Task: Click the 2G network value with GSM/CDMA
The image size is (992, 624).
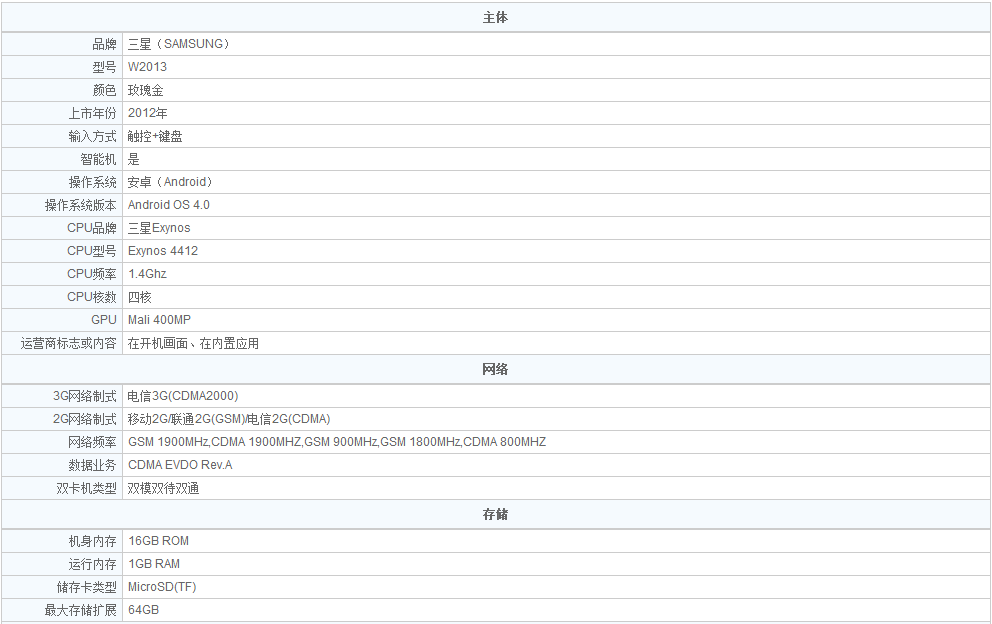Action: [229, 419]
